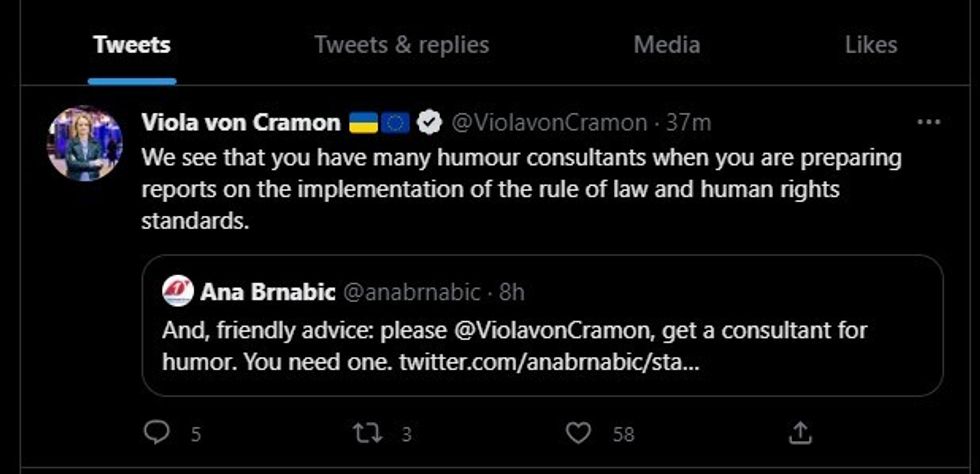This screenshot has height=474, width=980.
Task: Like the tweet with heart icon
Action: pos(579,433)
